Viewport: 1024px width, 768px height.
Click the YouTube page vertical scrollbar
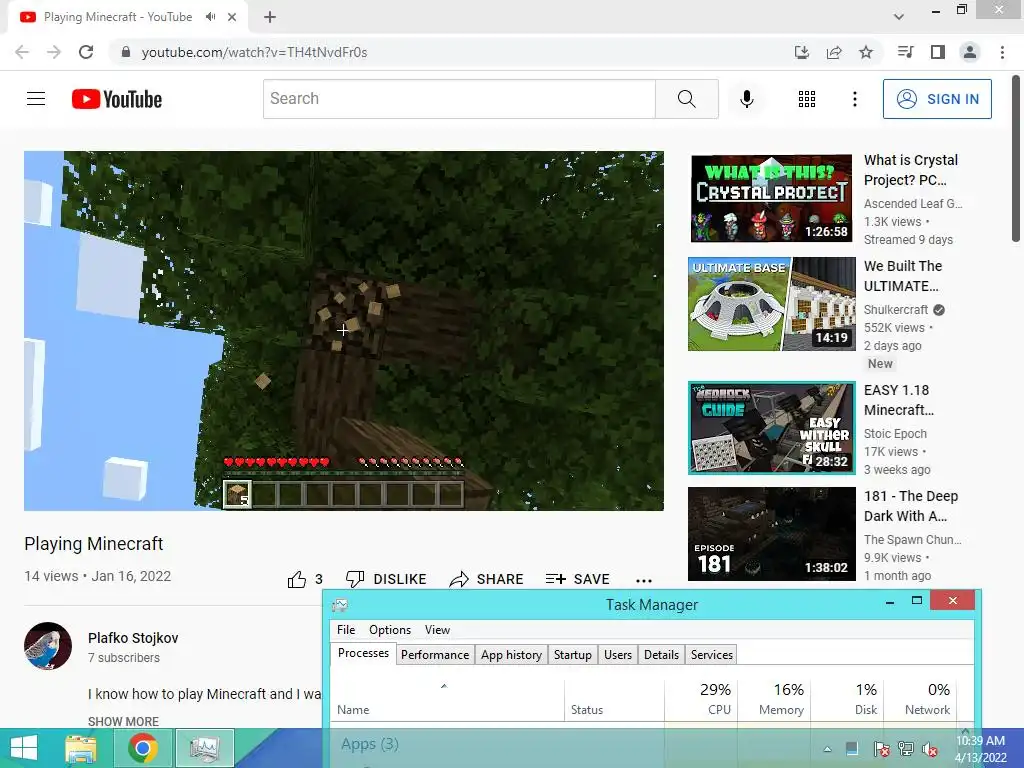click(x=1016, y=159)
